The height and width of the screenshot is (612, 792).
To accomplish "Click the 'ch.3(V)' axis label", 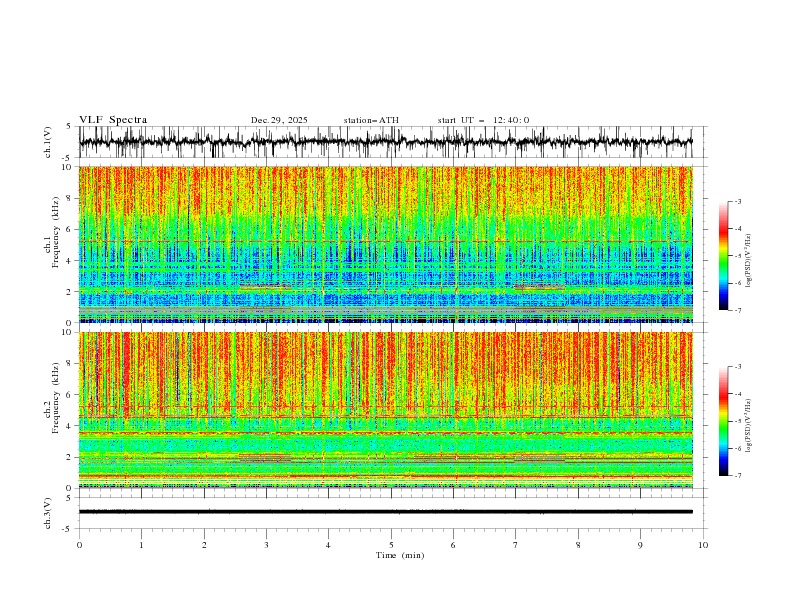I will (x=48, y=513).
